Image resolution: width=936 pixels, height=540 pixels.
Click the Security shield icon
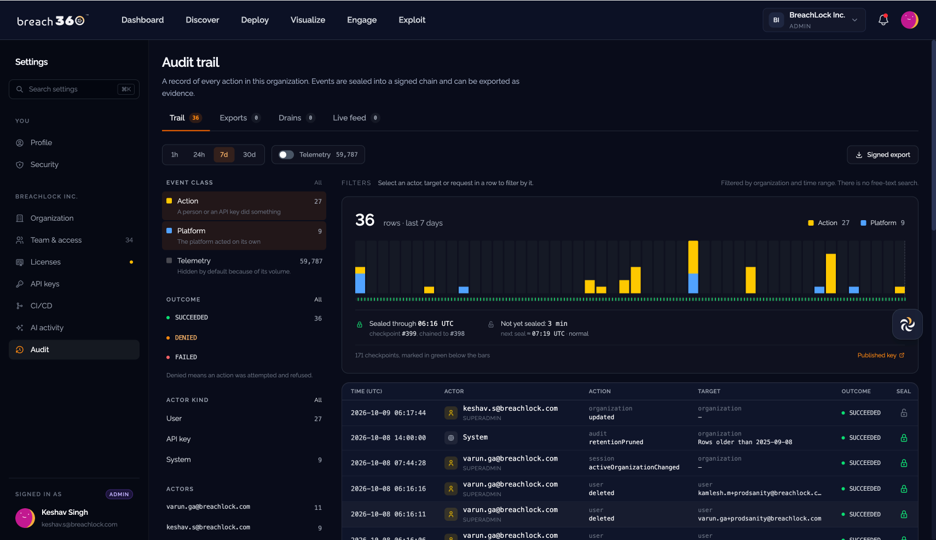point(20,165)
